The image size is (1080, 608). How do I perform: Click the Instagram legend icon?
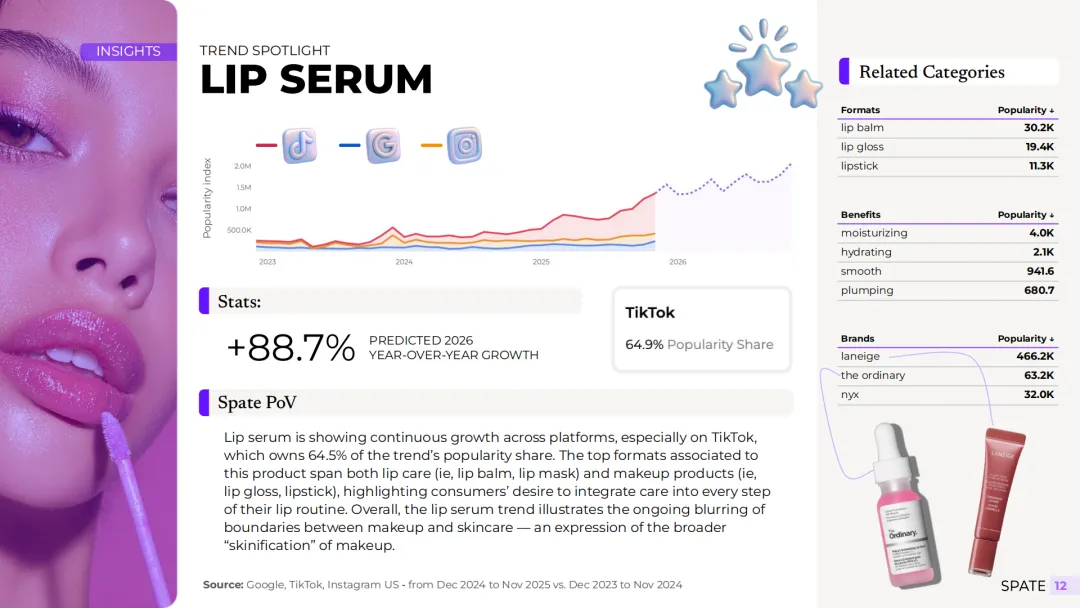(464, 145)
